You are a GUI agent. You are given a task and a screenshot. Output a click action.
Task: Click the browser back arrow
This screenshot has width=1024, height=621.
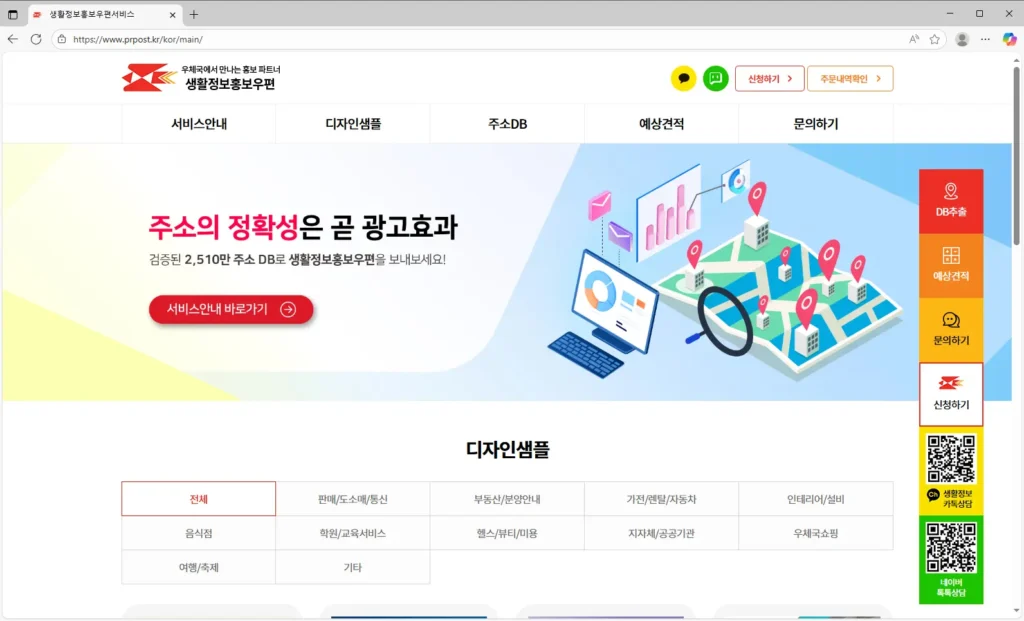pos(13,39)
